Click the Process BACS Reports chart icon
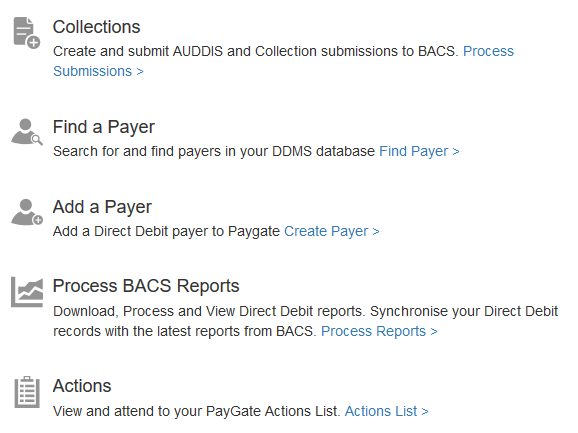 tap(27, 292)
